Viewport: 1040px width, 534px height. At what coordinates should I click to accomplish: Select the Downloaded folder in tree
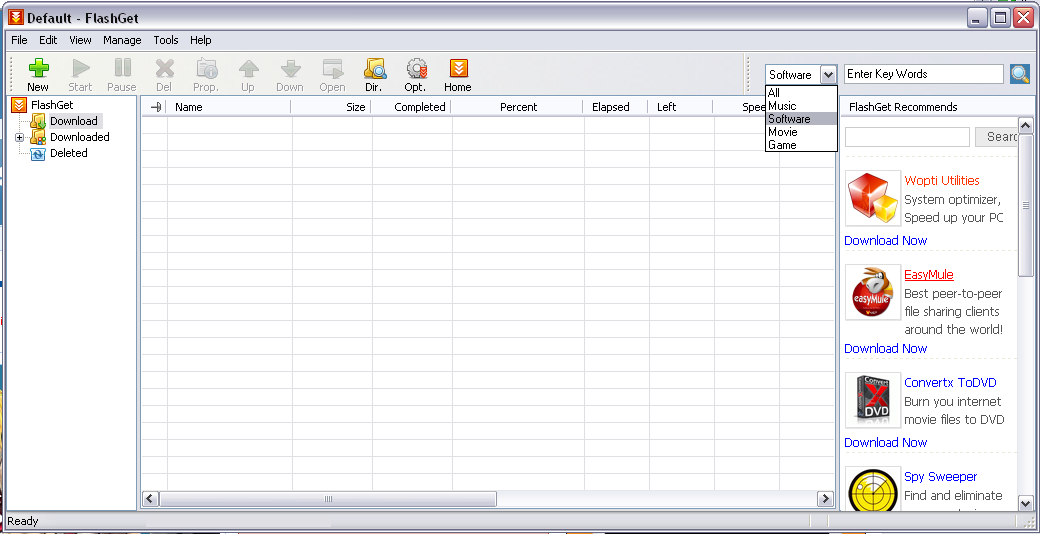tap(80, 137)
